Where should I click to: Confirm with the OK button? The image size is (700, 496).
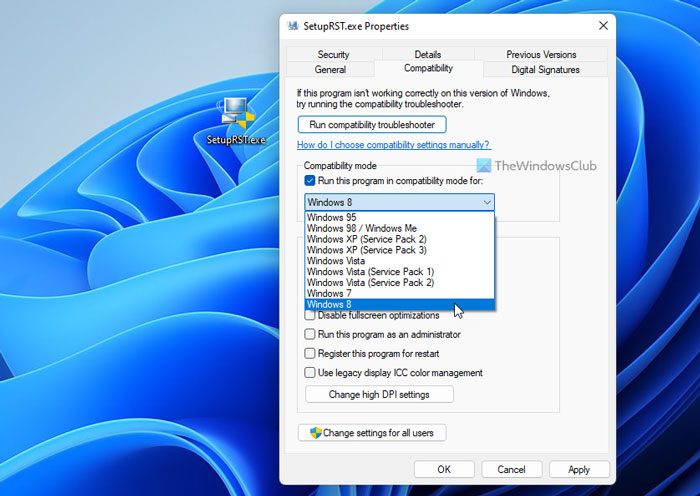point(444,469)
